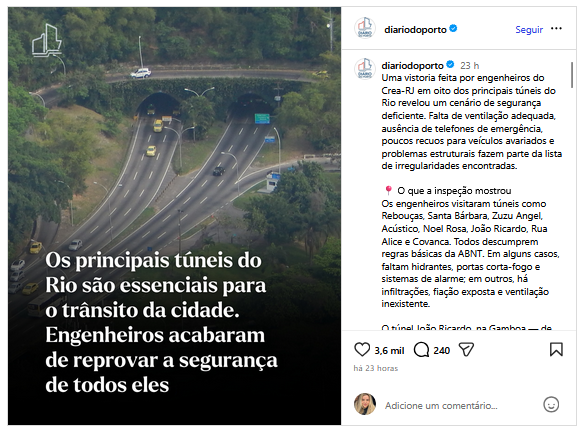Click verified badge next to header username

click(x=453, y=28)
